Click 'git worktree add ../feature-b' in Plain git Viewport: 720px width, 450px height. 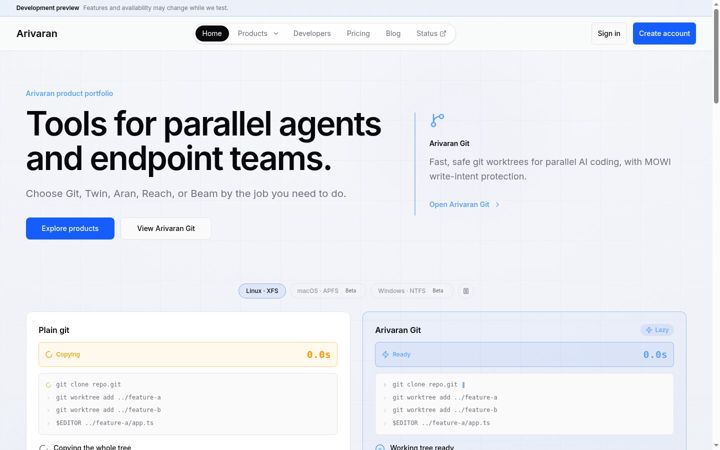tap(108, 410)
